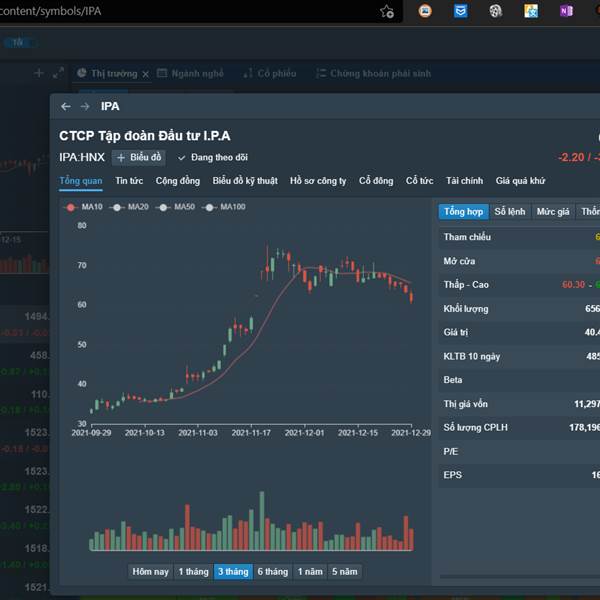
Task: Open the Cổ phiếu tab
Action: [x=270, y=73]
